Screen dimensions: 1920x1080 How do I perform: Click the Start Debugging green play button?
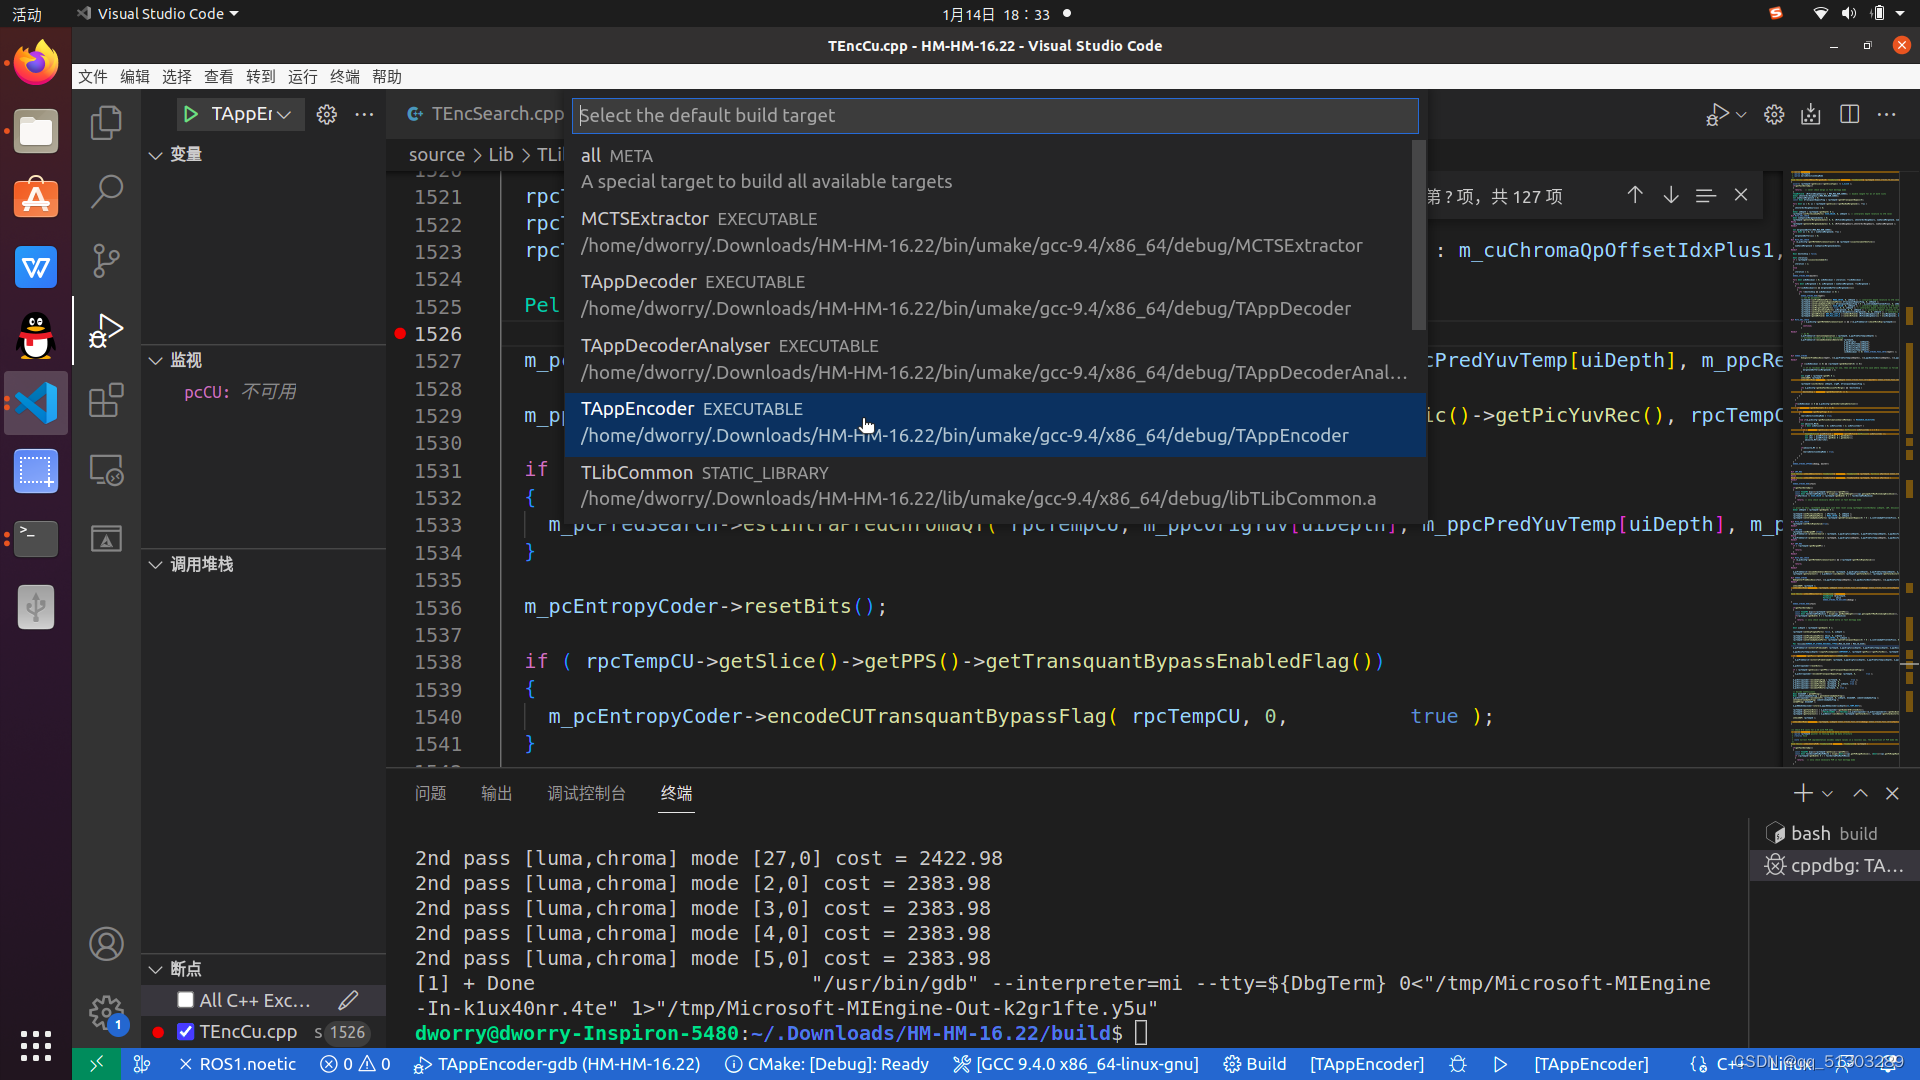[x=190, y=114]
